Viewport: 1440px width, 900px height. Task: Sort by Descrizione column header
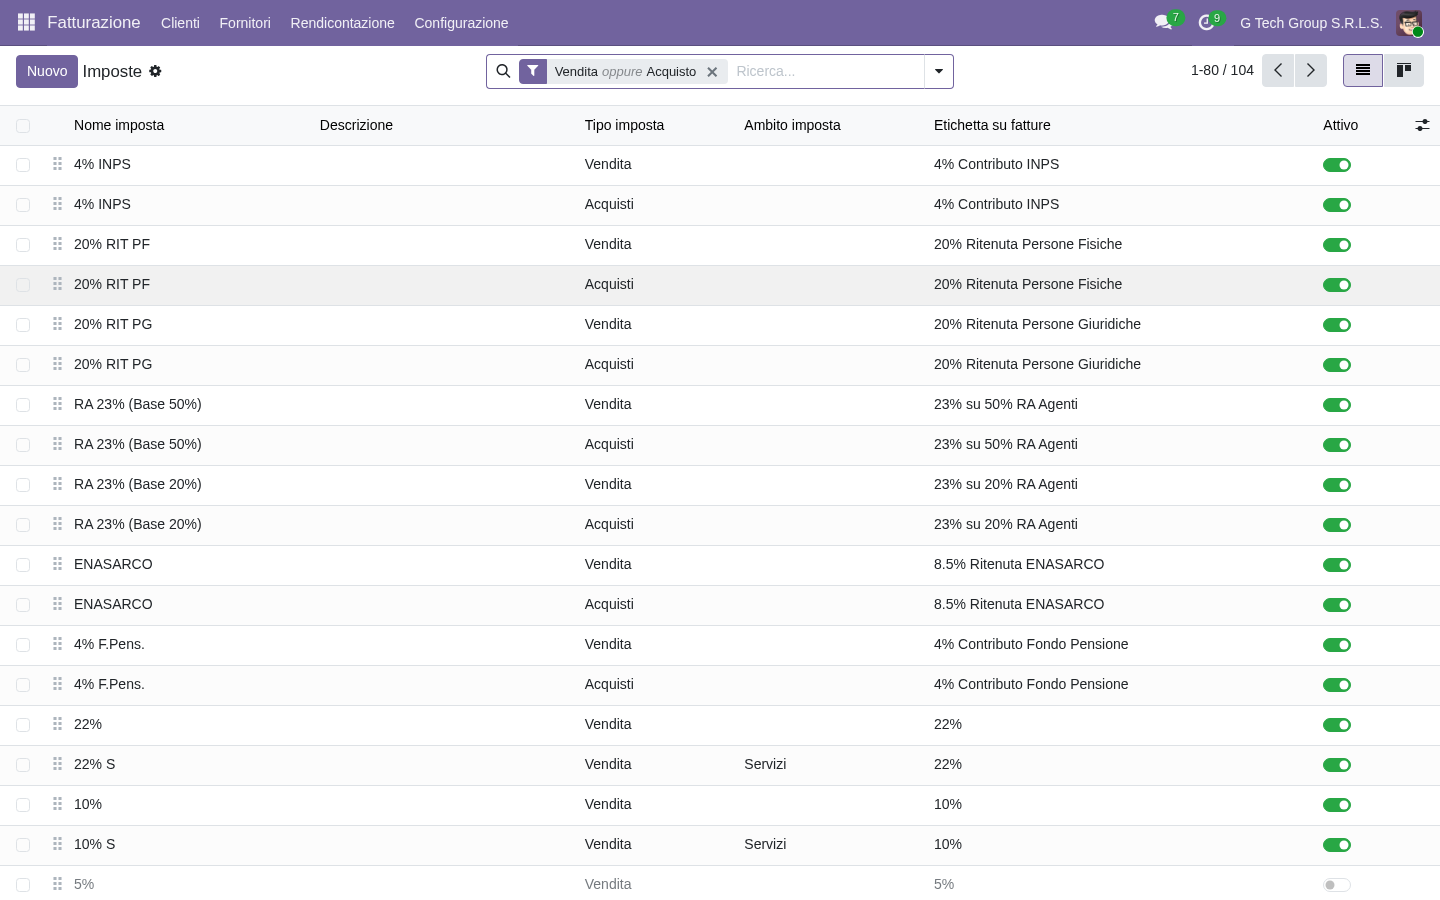coord(356,125)
